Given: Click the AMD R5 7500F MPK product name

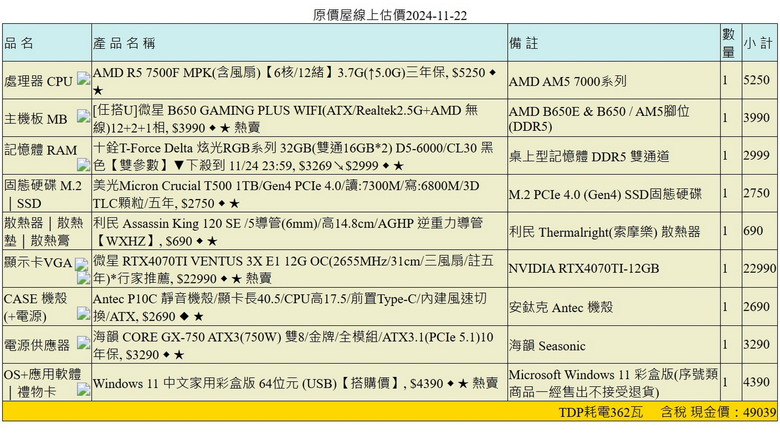Looking at the screenshot, I should coord(294,81).
